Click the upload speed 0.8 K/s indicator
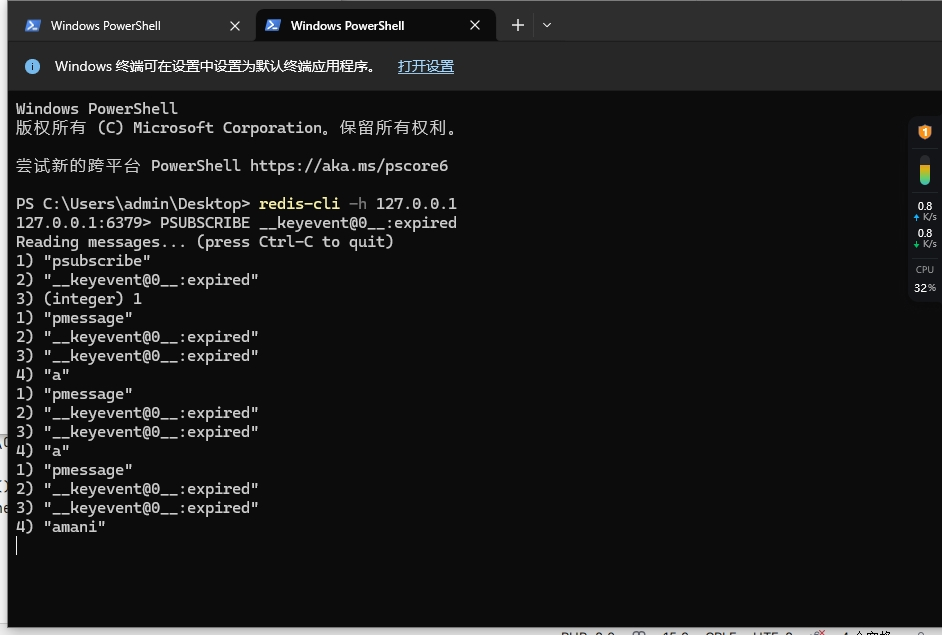 coord(925,211)
